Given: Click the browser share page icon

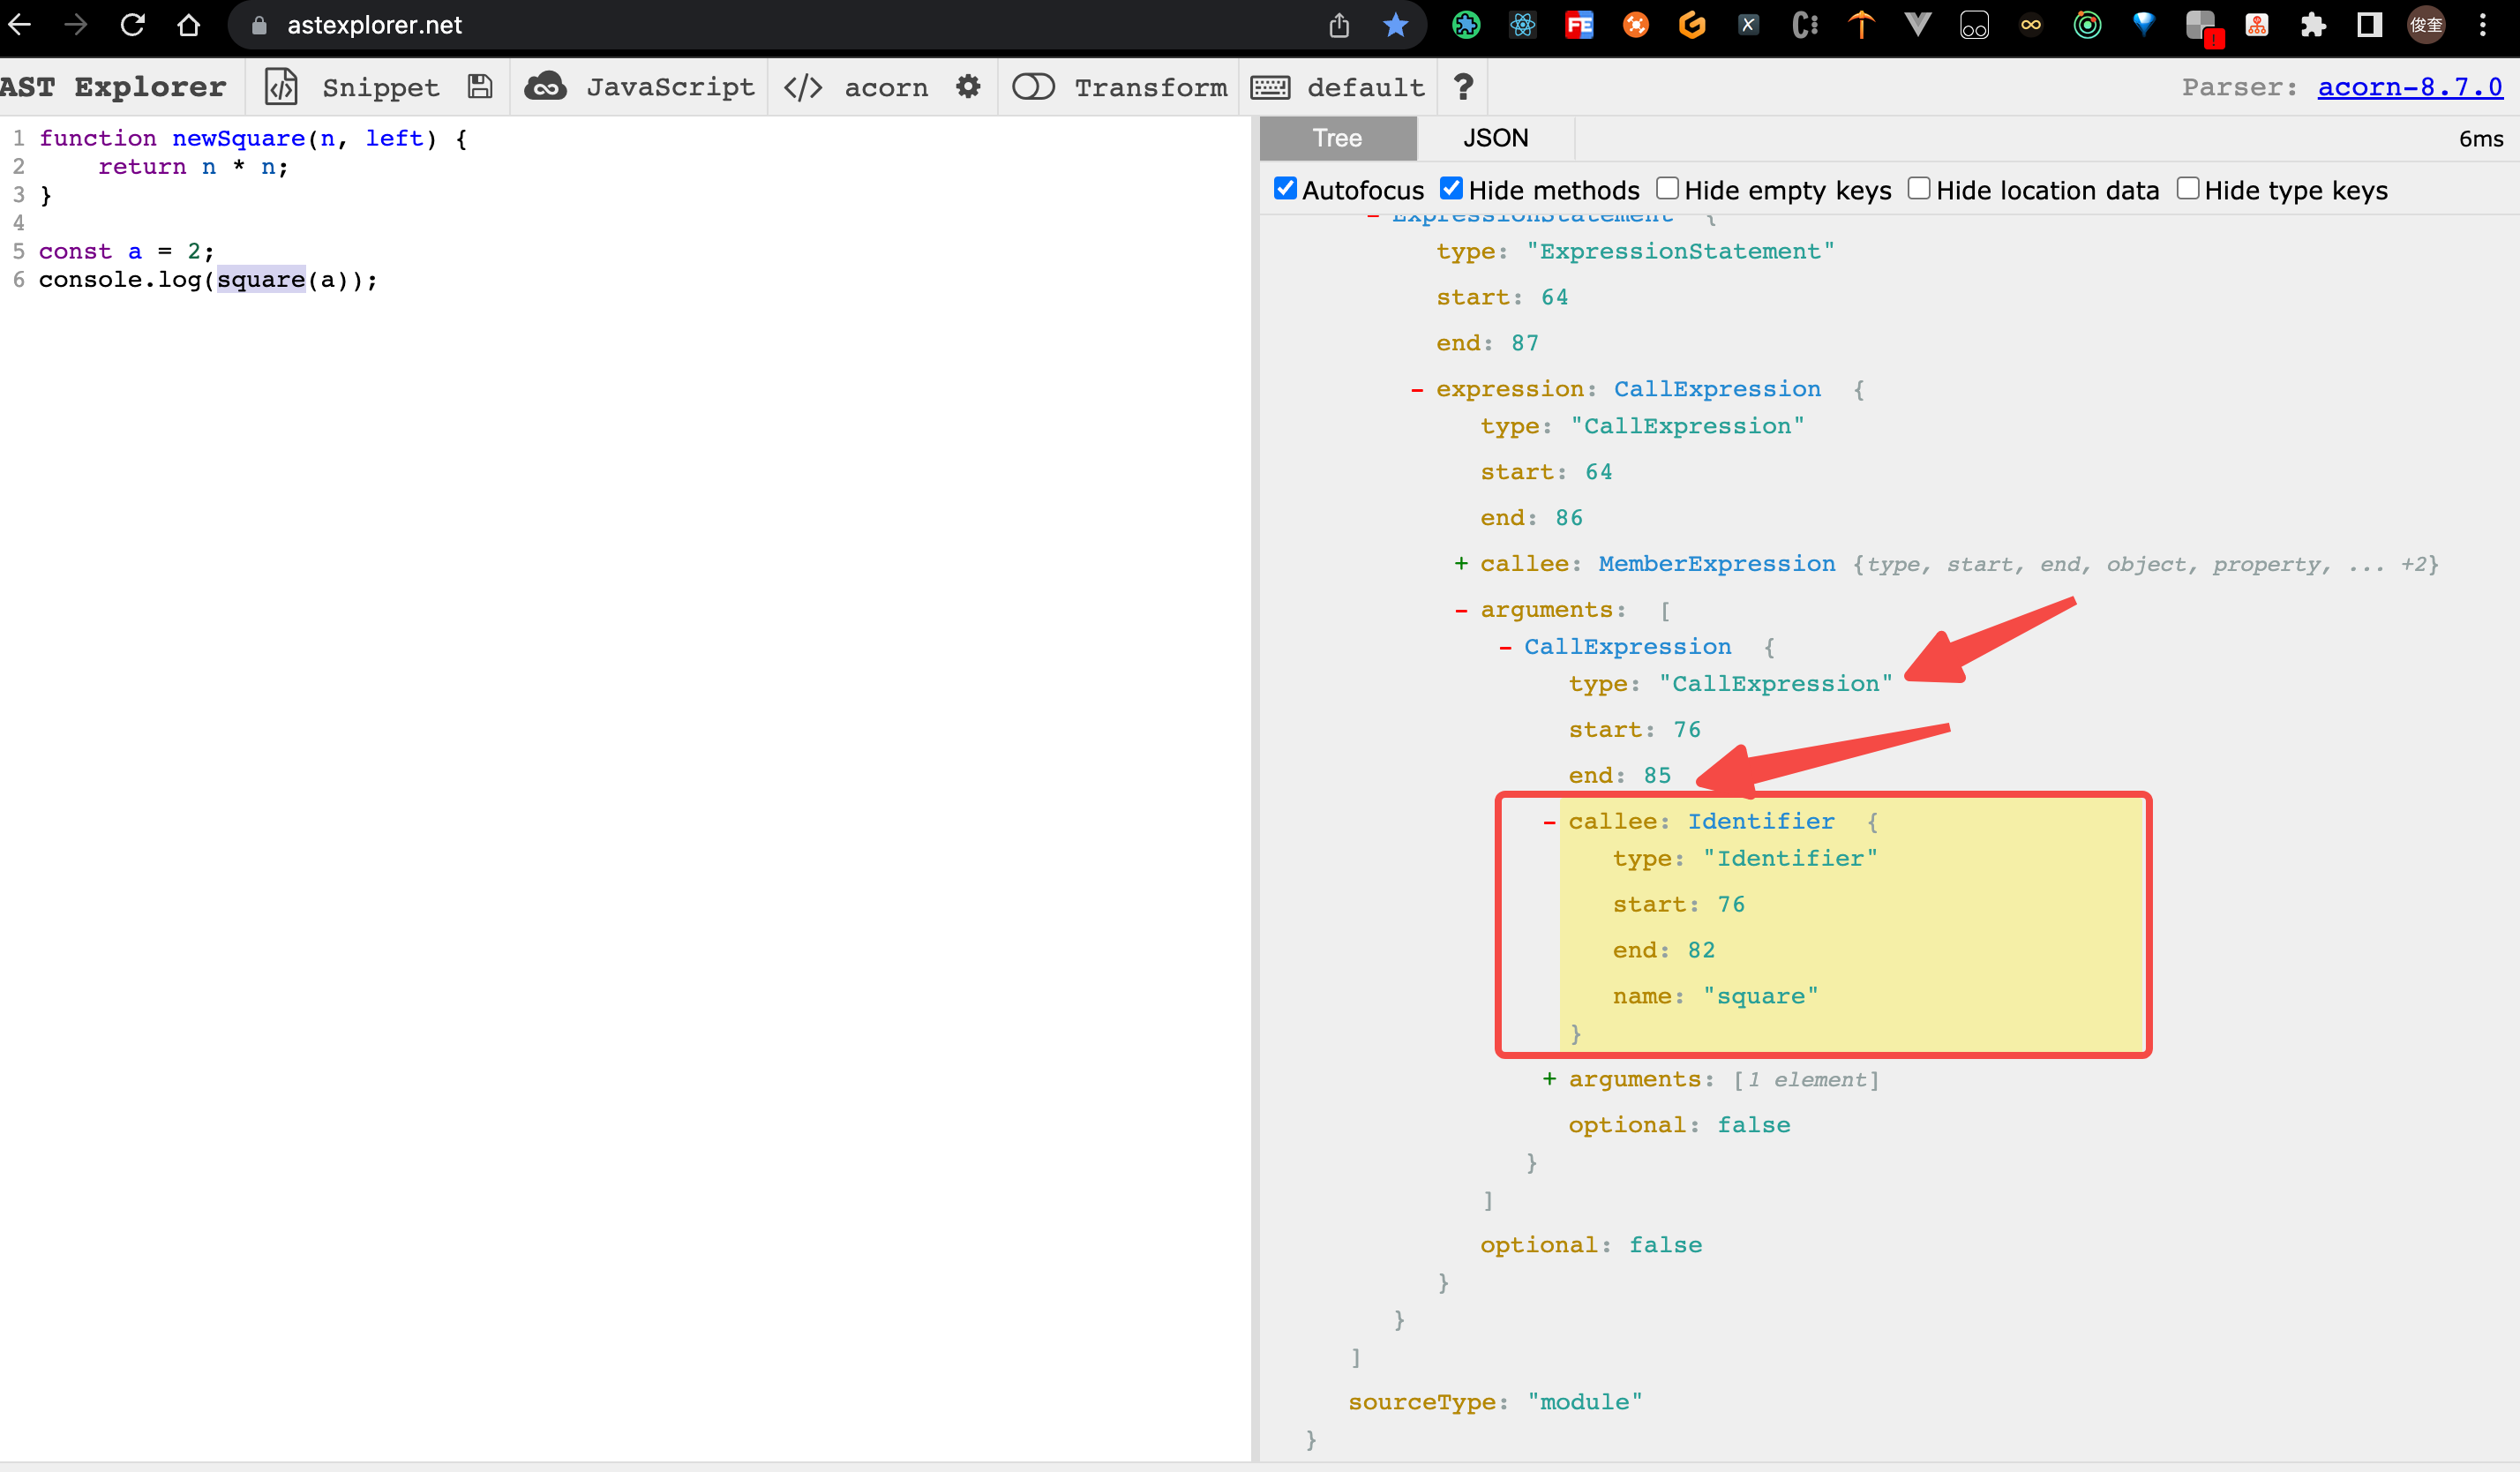Looking at the screenshot, I should [1339, 25].
